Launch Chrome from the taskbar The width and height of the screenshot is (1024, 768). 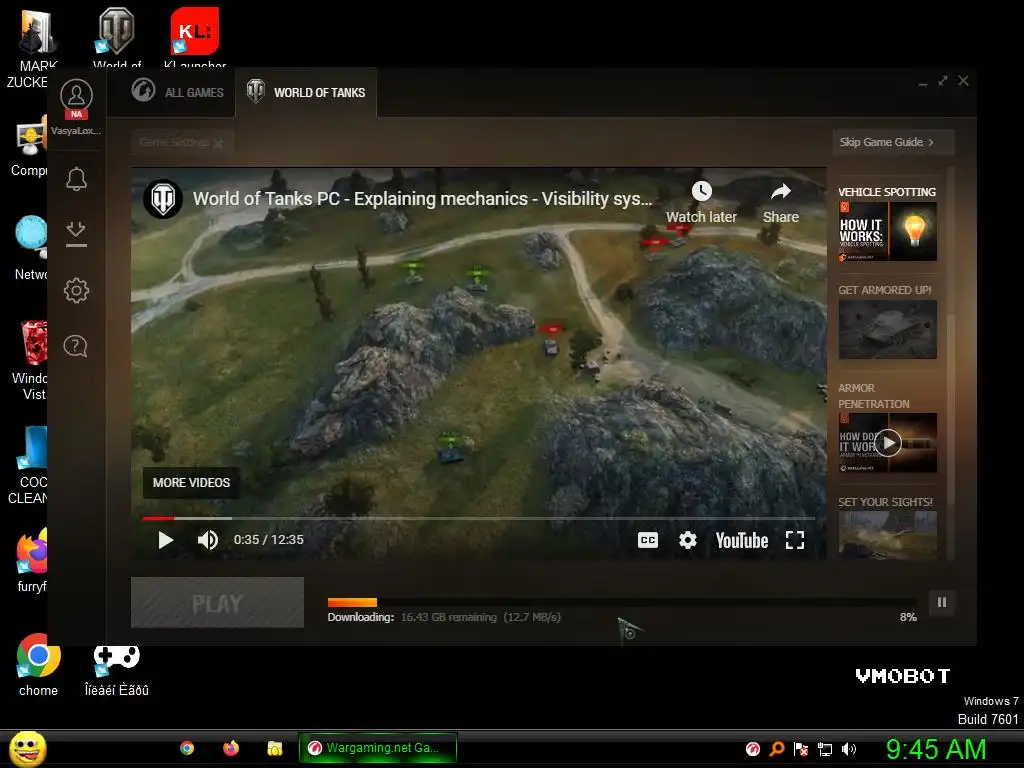point(187,748)
